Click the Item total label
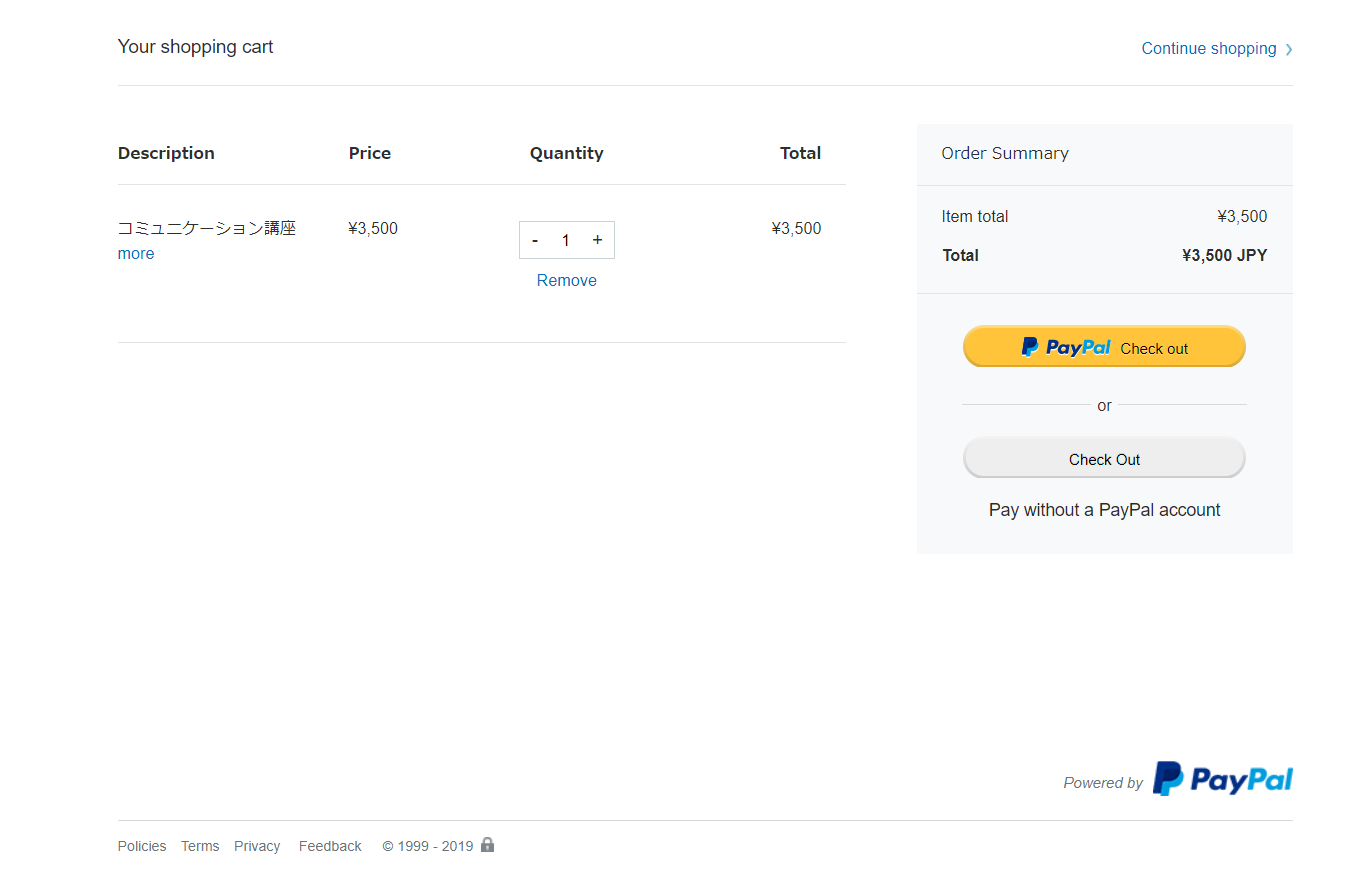The height and width of the screenshot is (879, 1359). click(x=975, y=216)
